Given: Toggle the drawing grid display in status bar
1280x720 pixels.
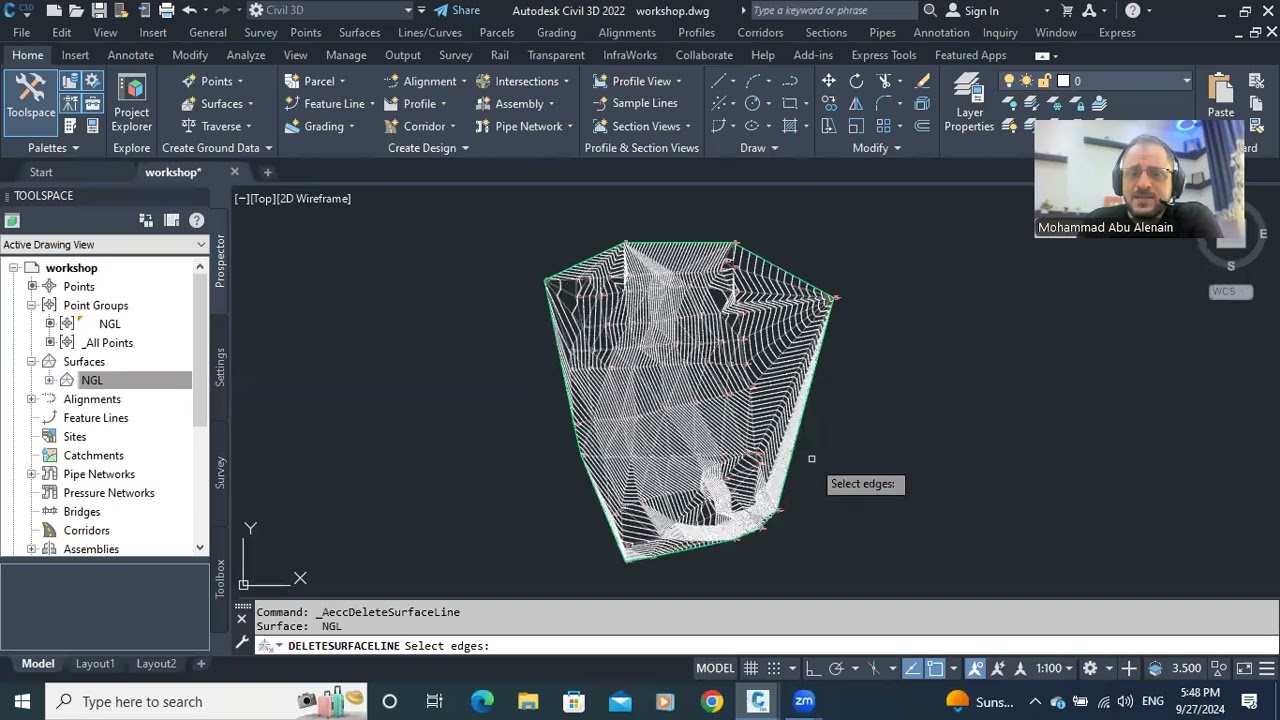Looking at the screenshot, I should [x=750, y=668].
